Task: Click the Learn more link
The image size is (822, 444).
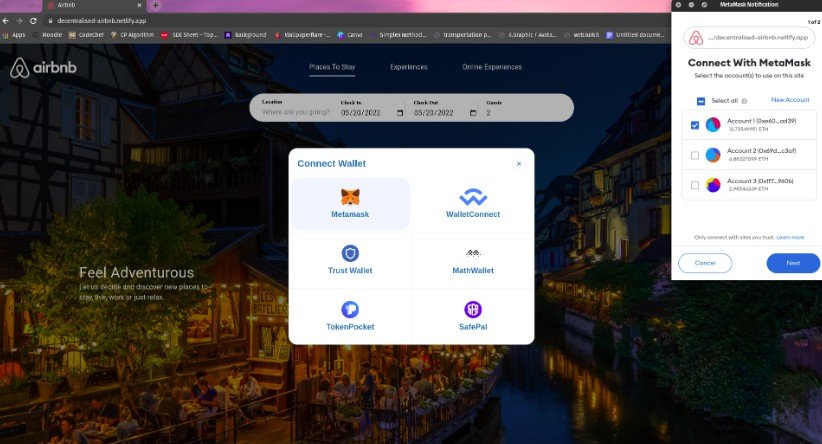Action: 790,237
